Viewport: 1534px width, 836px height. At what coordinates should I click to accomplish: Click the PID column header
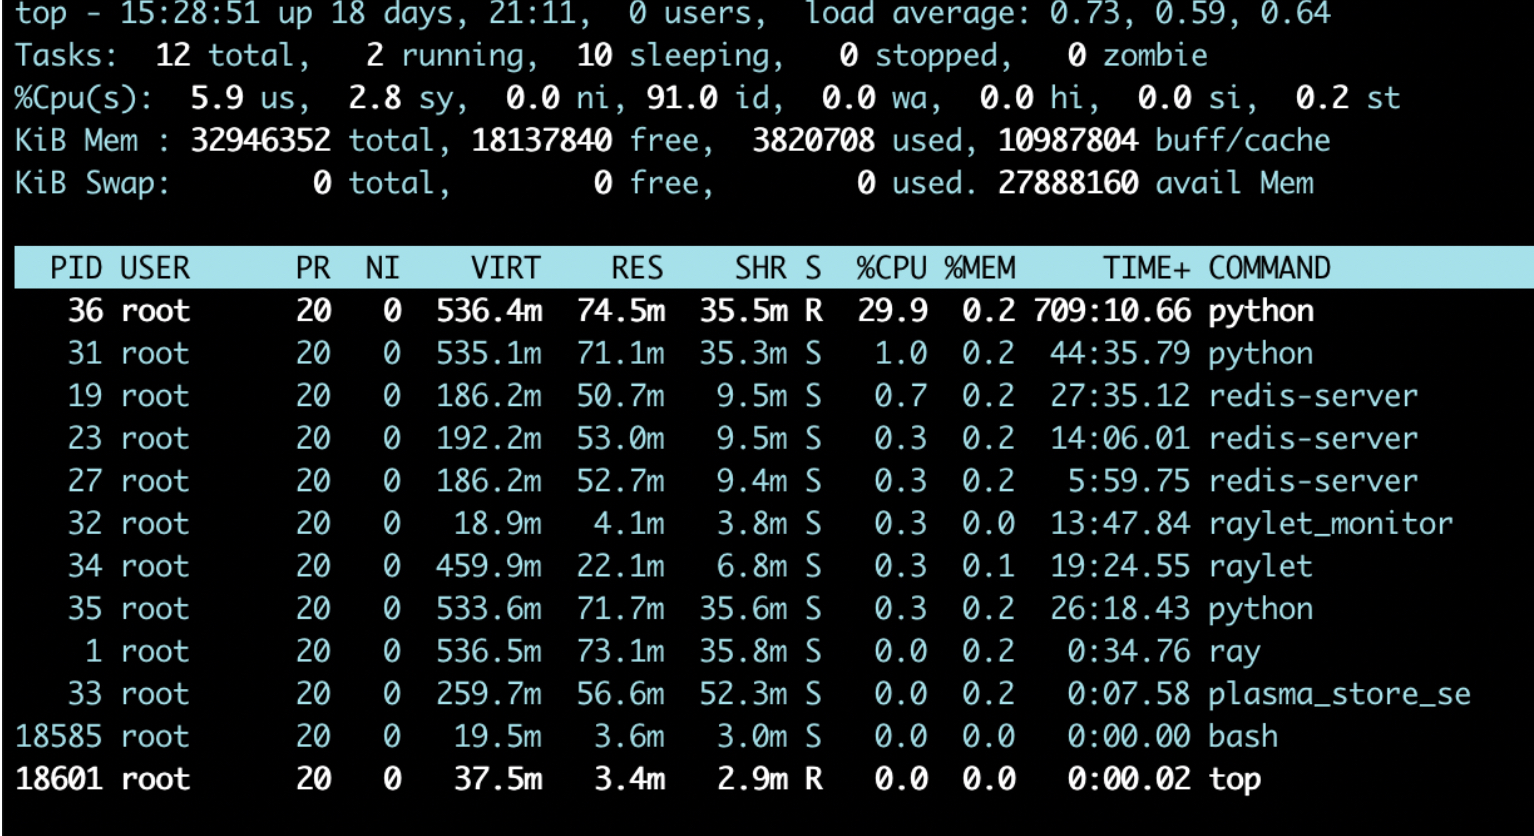(76, 268)
